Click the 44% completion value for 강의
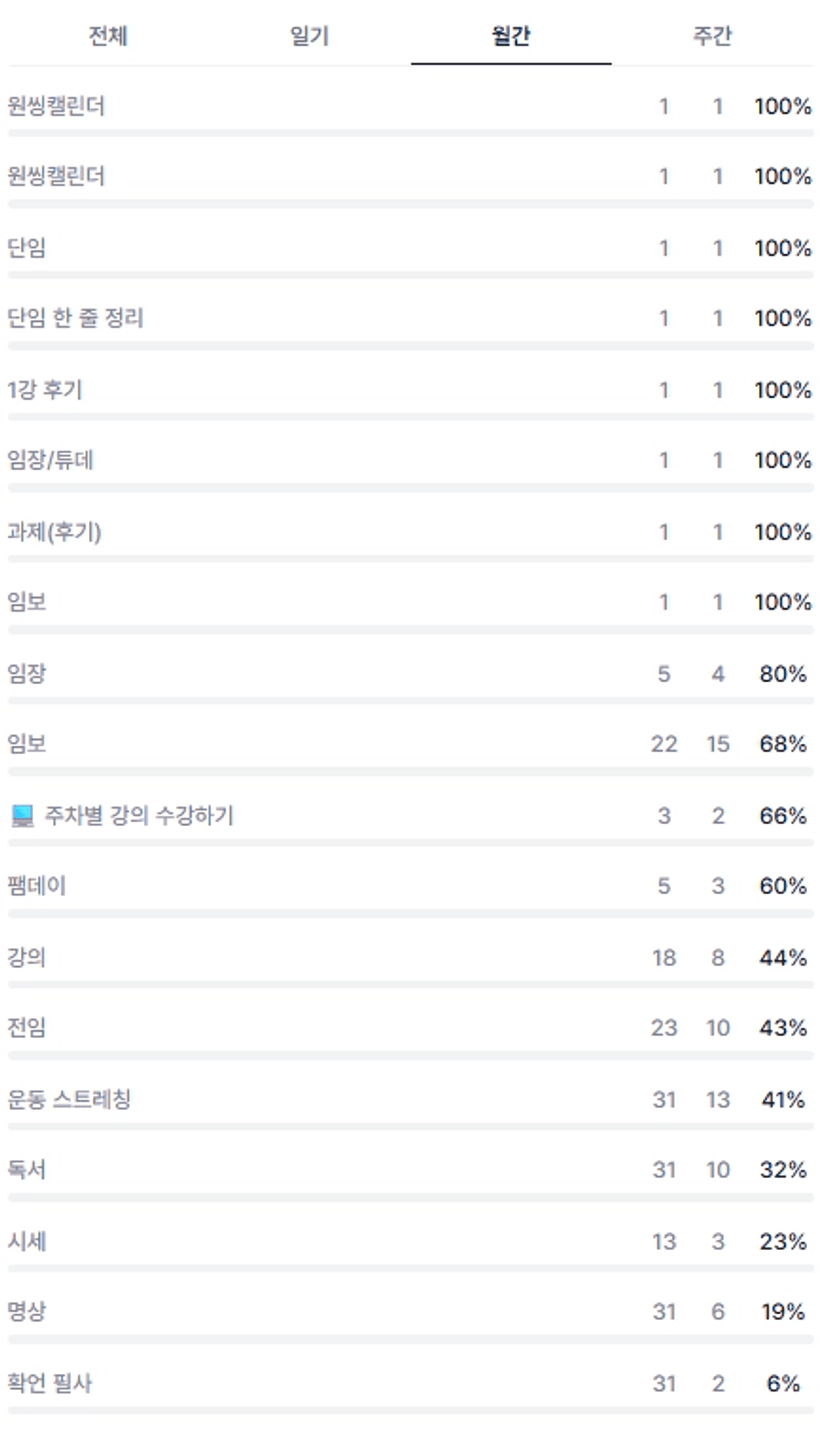827x1429 pixels. point(782,958)
